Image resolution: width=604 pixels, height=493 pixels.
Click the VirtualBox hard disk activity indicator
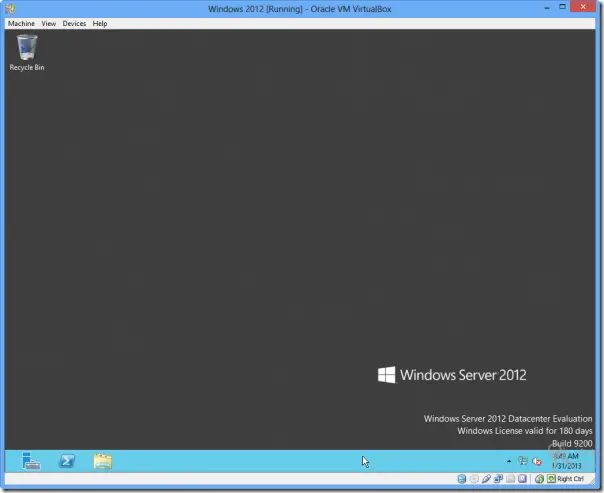point(461,479)
